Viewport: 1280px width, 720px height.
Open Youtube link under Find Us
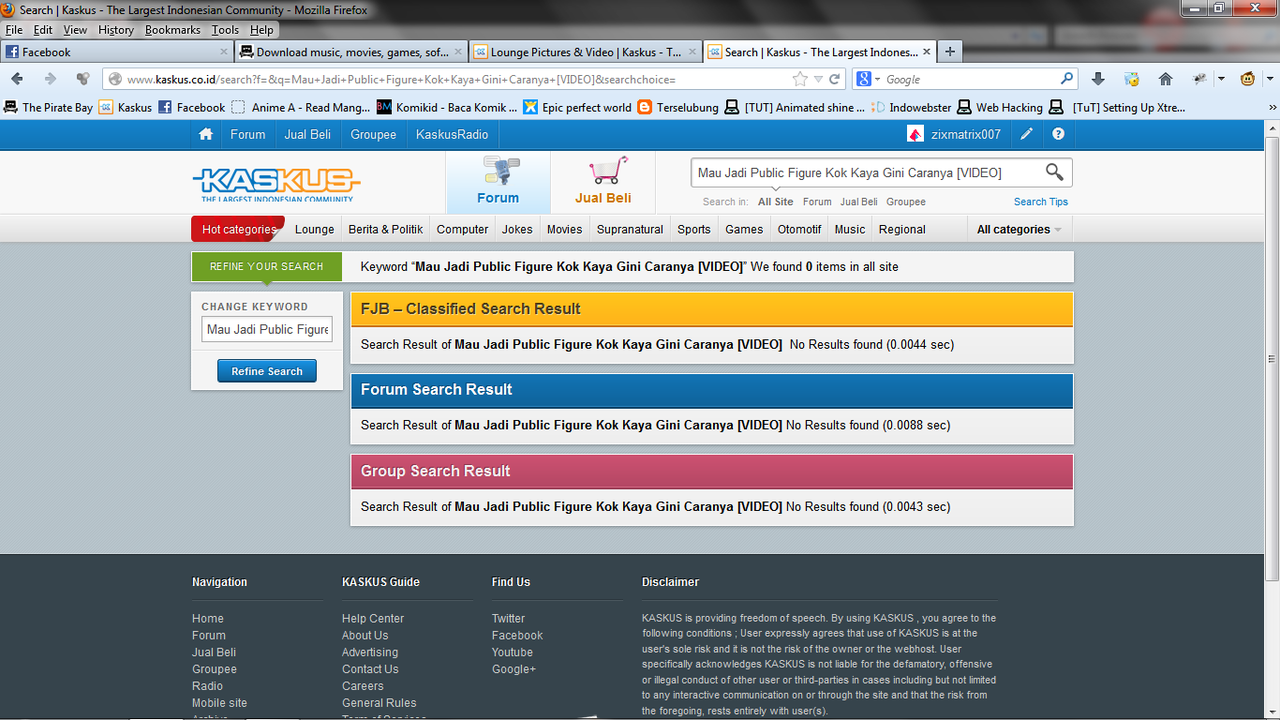(x=512, y=652)
